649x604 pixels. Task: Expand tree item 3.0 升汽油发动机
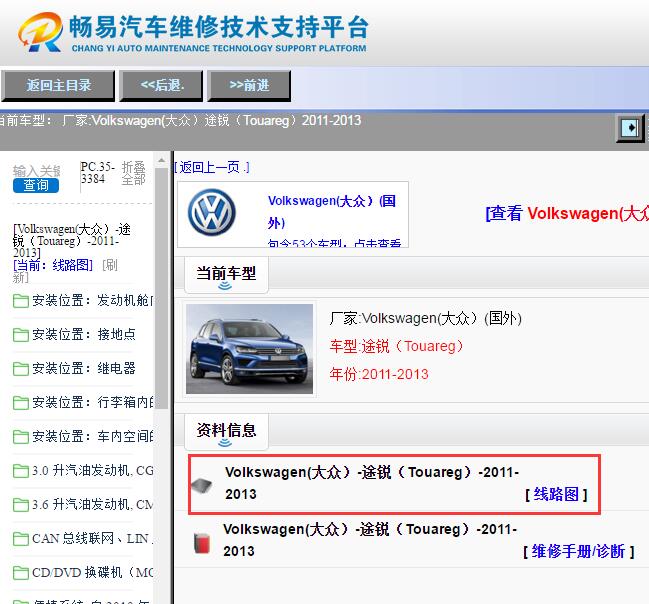tap(93, 471)
